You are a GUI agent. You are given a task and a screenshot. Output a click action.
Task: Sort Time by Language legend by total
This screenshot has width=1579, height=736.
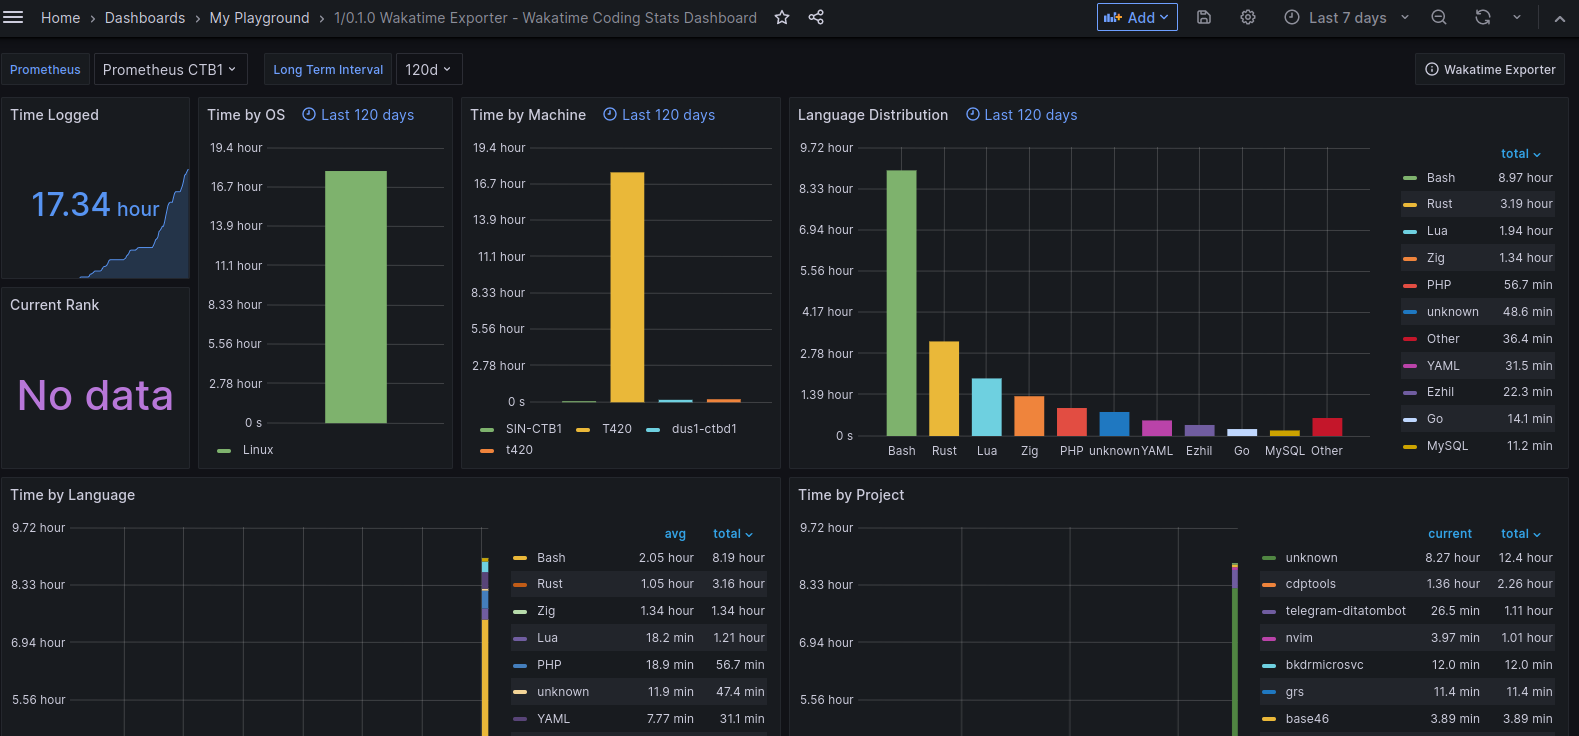click(x=733, y=534)
